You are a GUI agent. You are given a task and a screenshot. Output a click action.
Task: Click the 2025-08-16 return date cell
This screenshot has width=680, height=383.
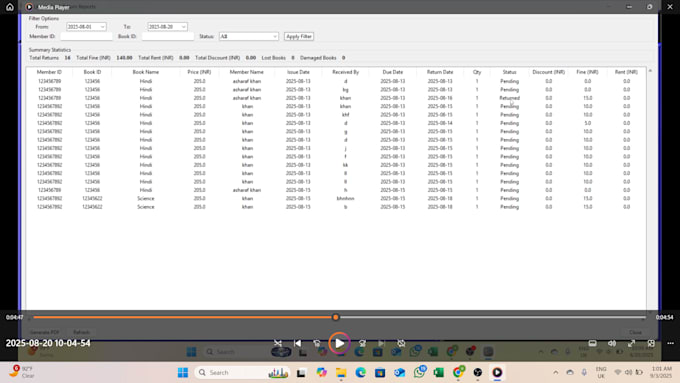(x=440, y=98)
